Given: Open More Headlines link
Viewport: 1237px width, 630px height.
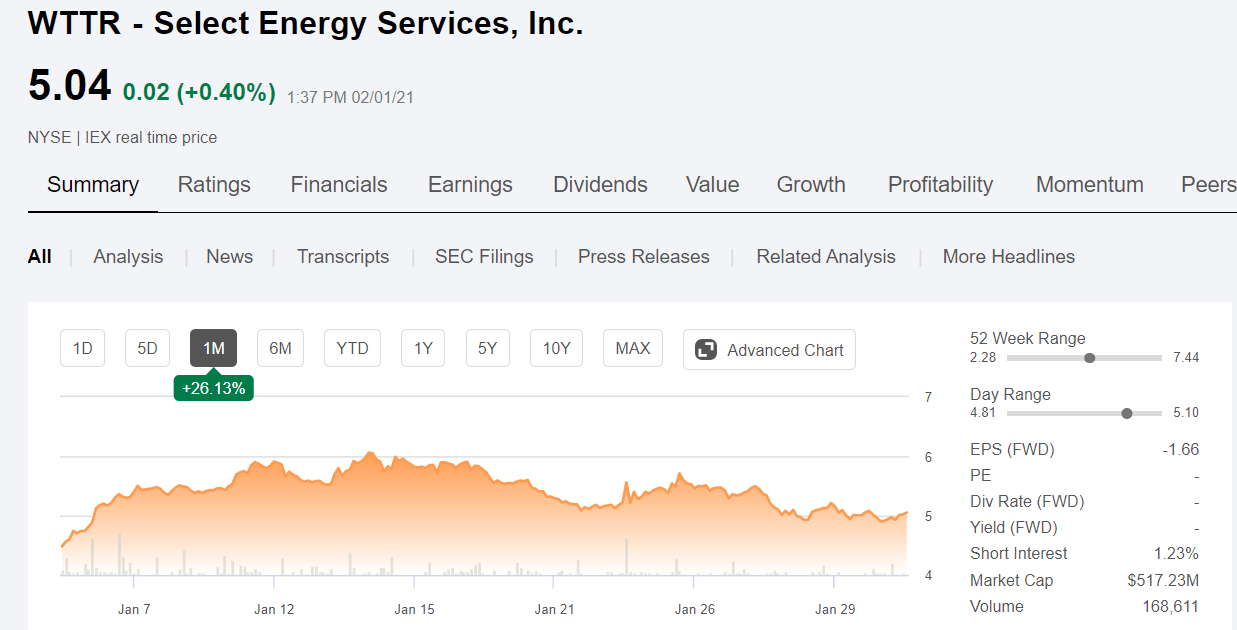Looking at the screenshot, I should [x=1009, y=257].
